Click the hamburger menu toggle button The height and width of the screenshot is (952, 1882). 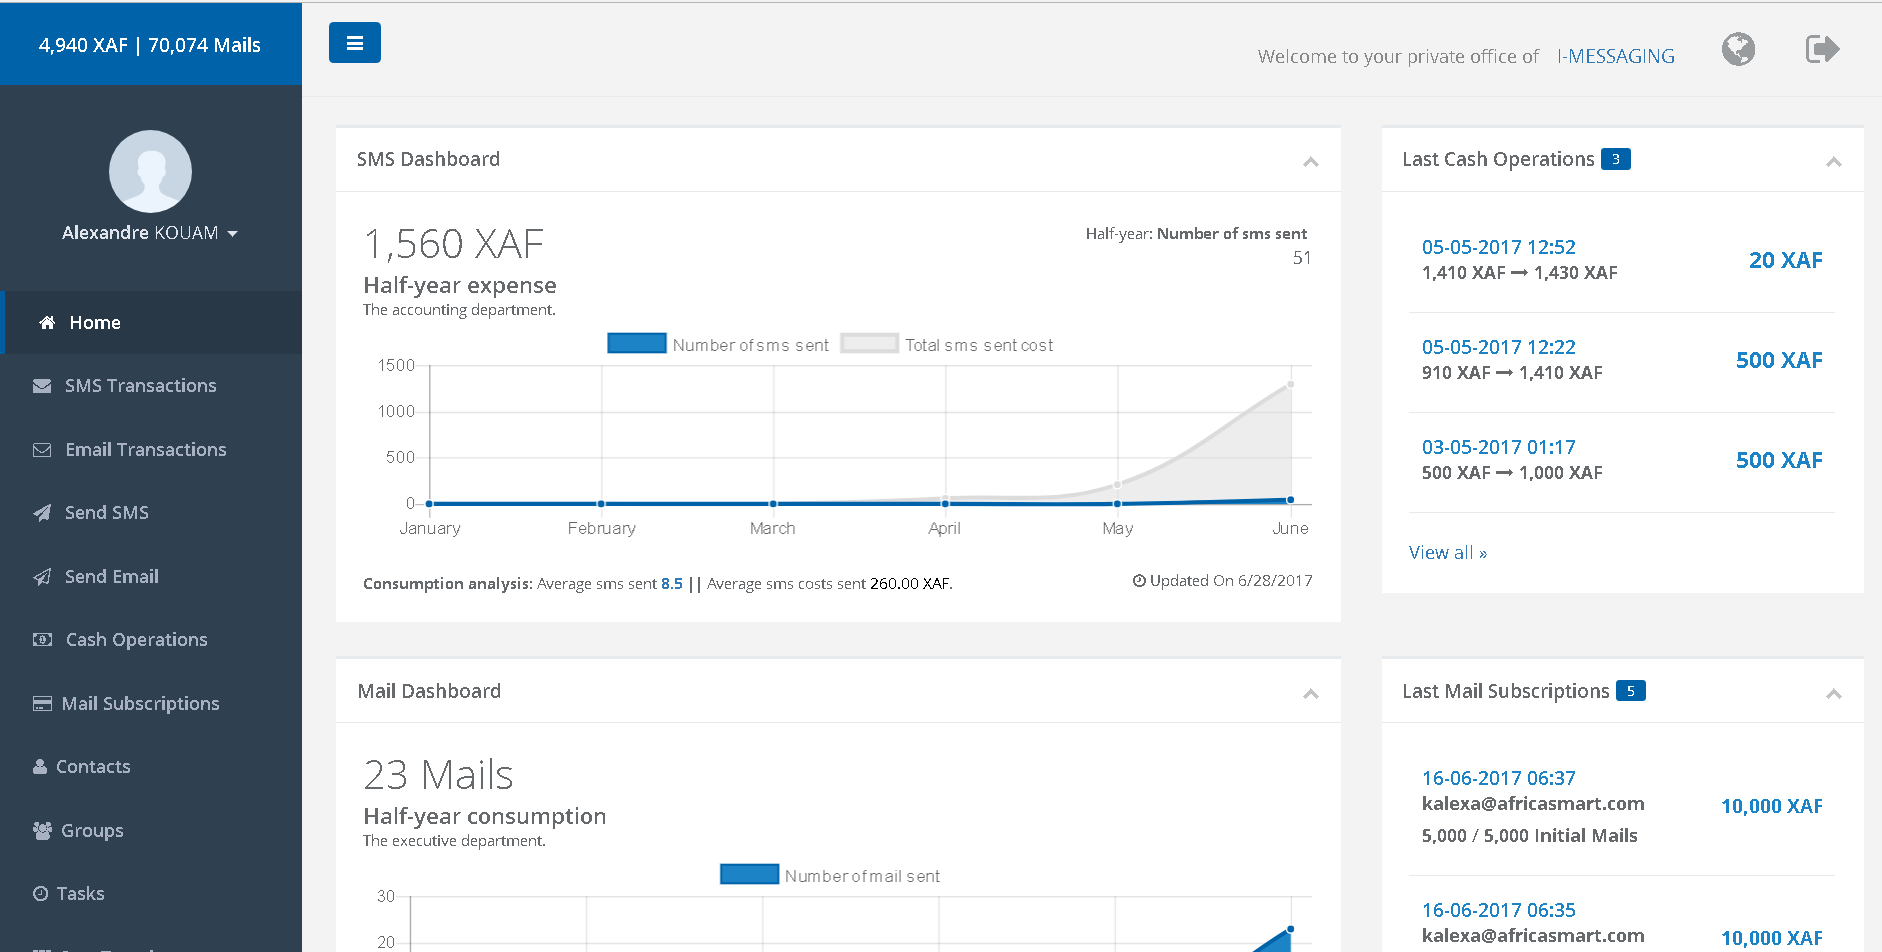click(x=354, y=43)
